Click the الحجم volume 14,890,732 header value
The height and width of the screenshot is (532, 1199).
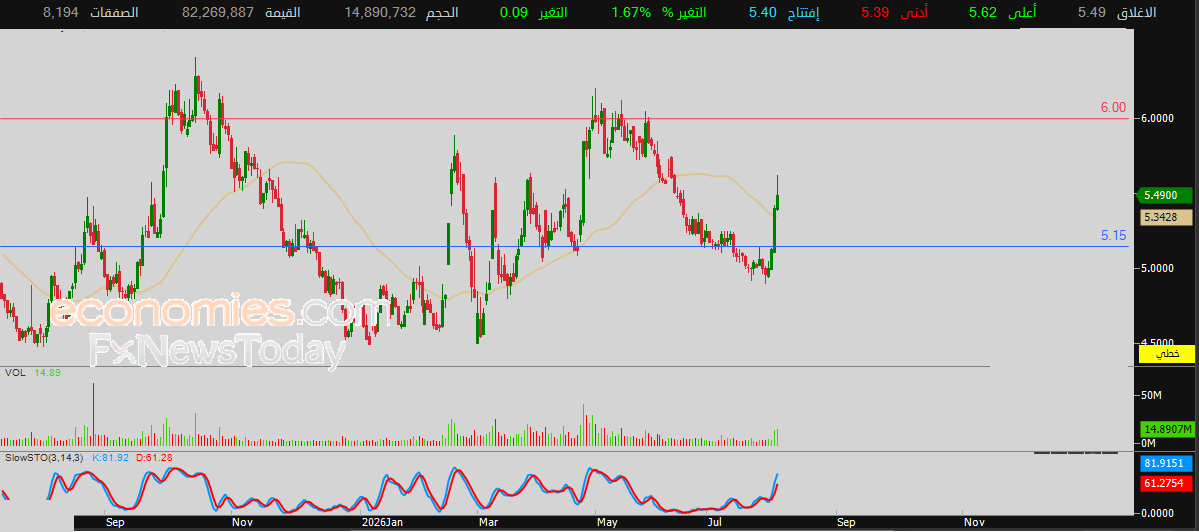tap(380, 12)
